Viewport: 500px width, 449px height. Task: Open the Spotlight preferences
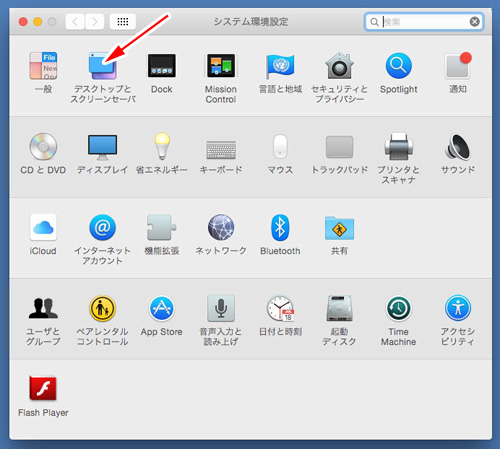click(398, 66)
